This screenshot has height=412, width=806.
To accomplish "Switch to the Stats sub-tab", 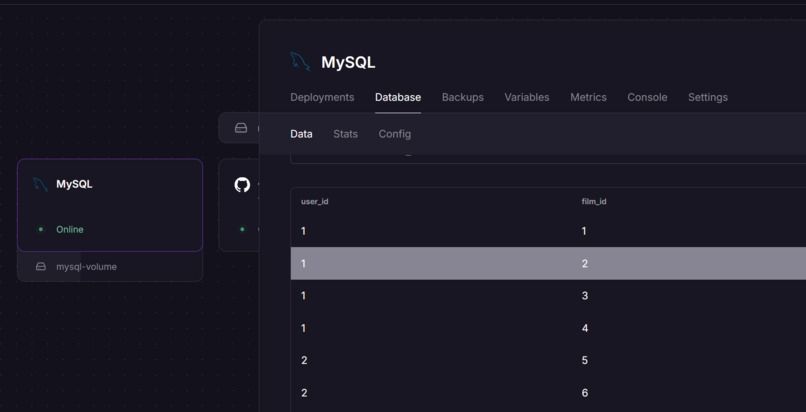I will click(x=345, y=134).
